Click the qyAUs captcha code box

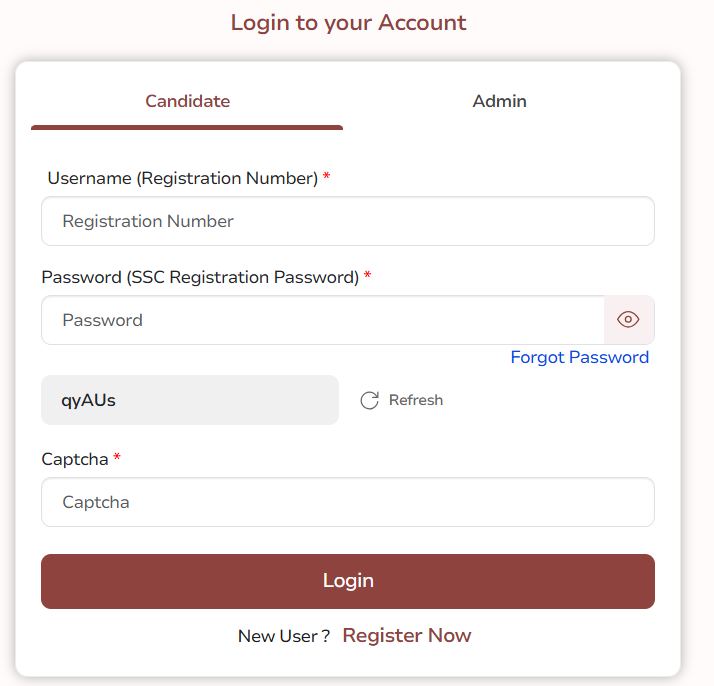(x=190, y=400)
